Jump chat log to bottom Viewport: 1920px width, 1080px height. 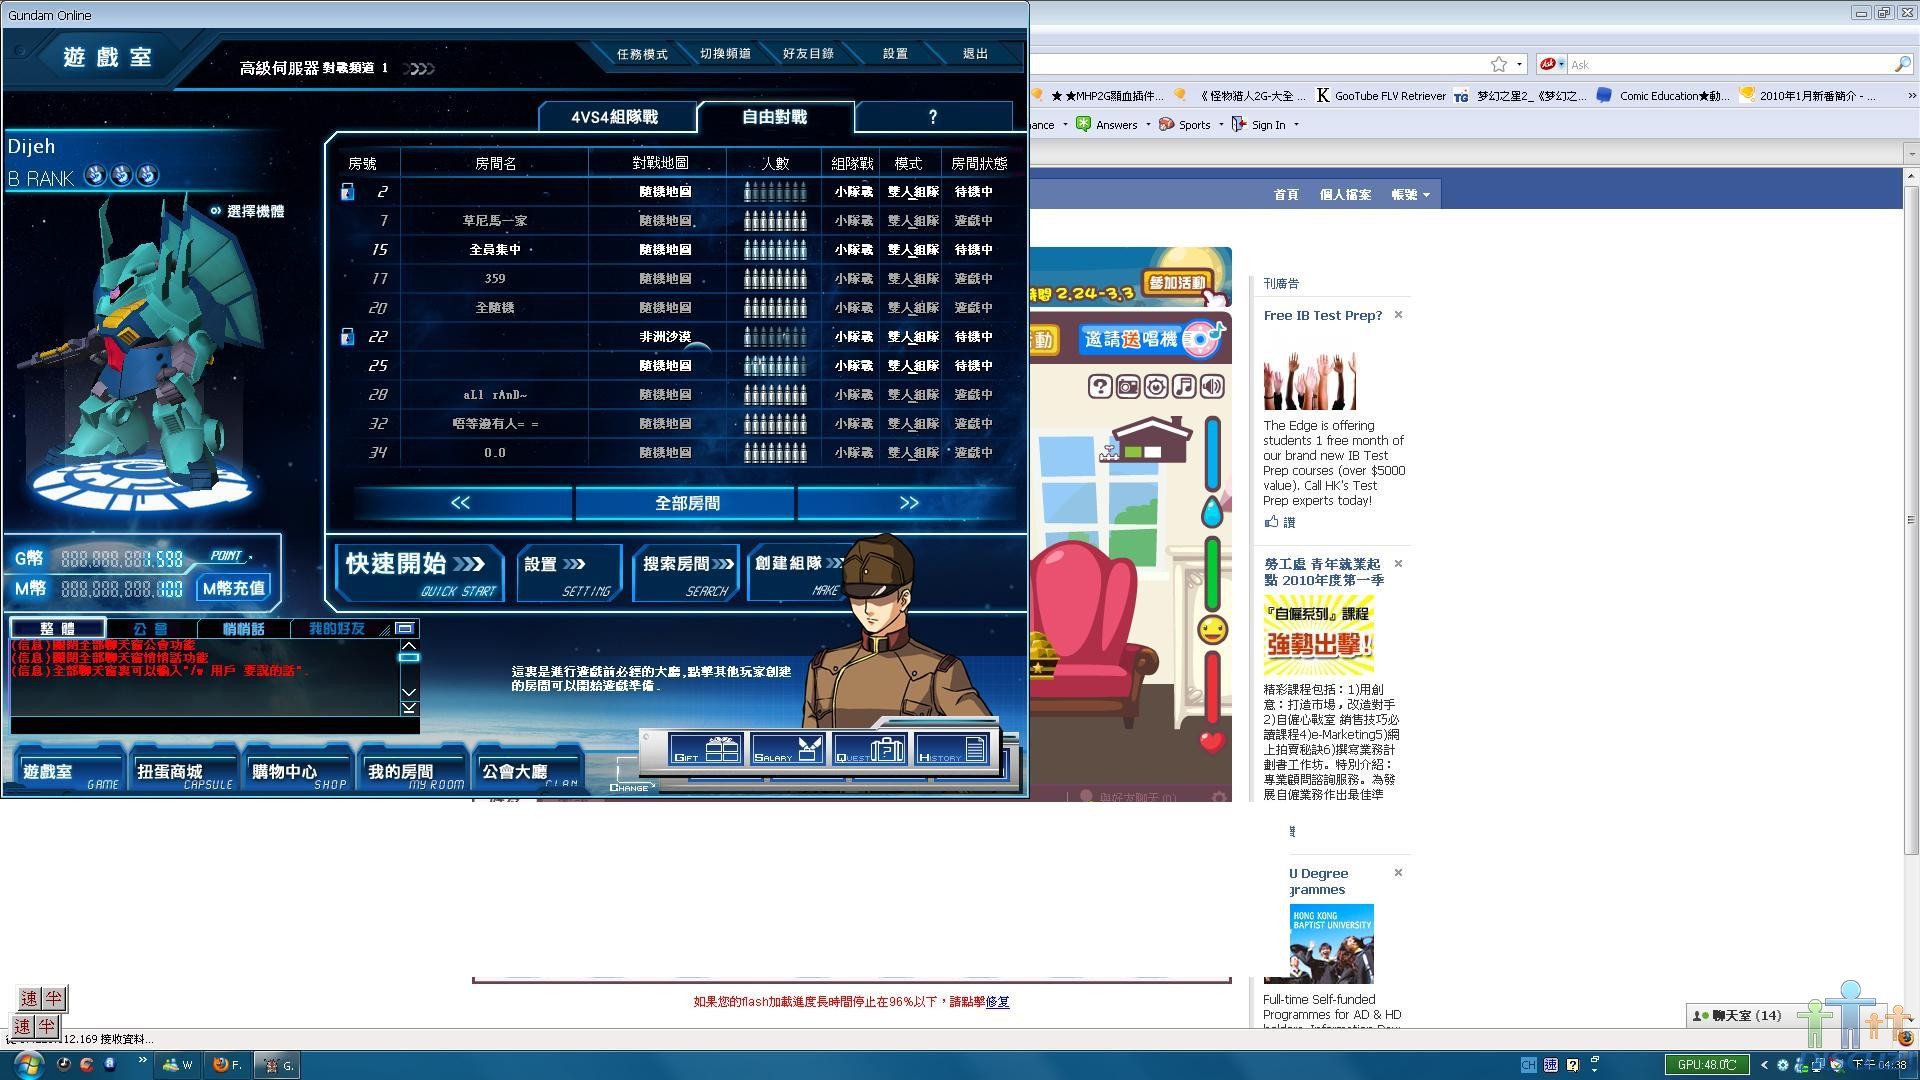409,708
